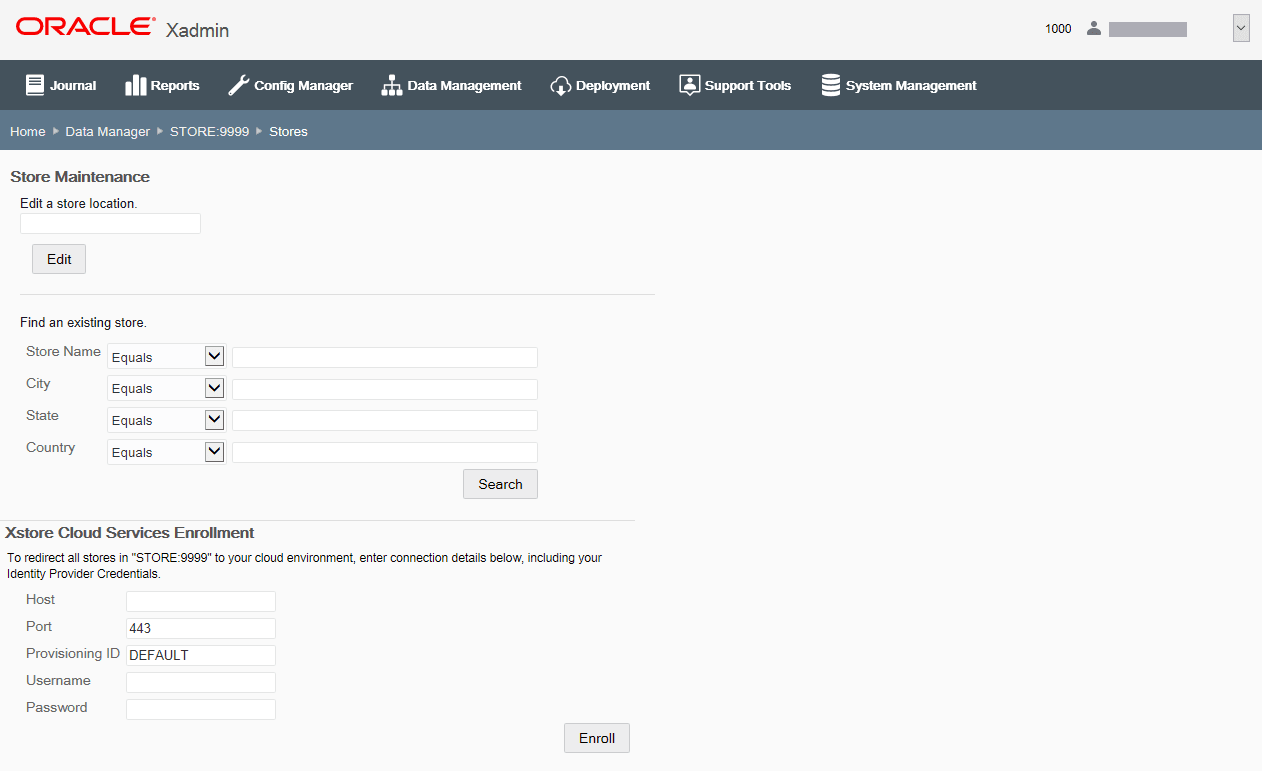Select the Config Manager wrench icon

(x=238, y=84)
